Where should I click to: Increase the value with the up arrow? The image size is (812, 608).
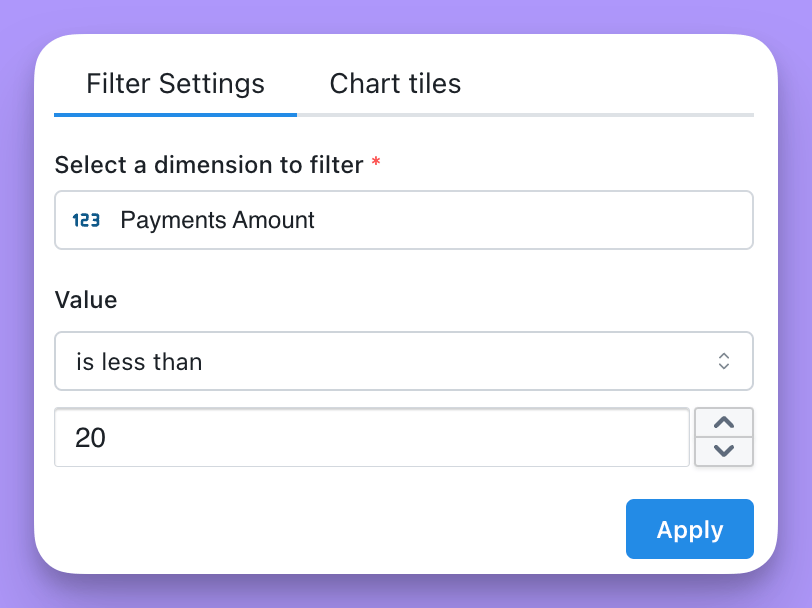coord(723,423)
